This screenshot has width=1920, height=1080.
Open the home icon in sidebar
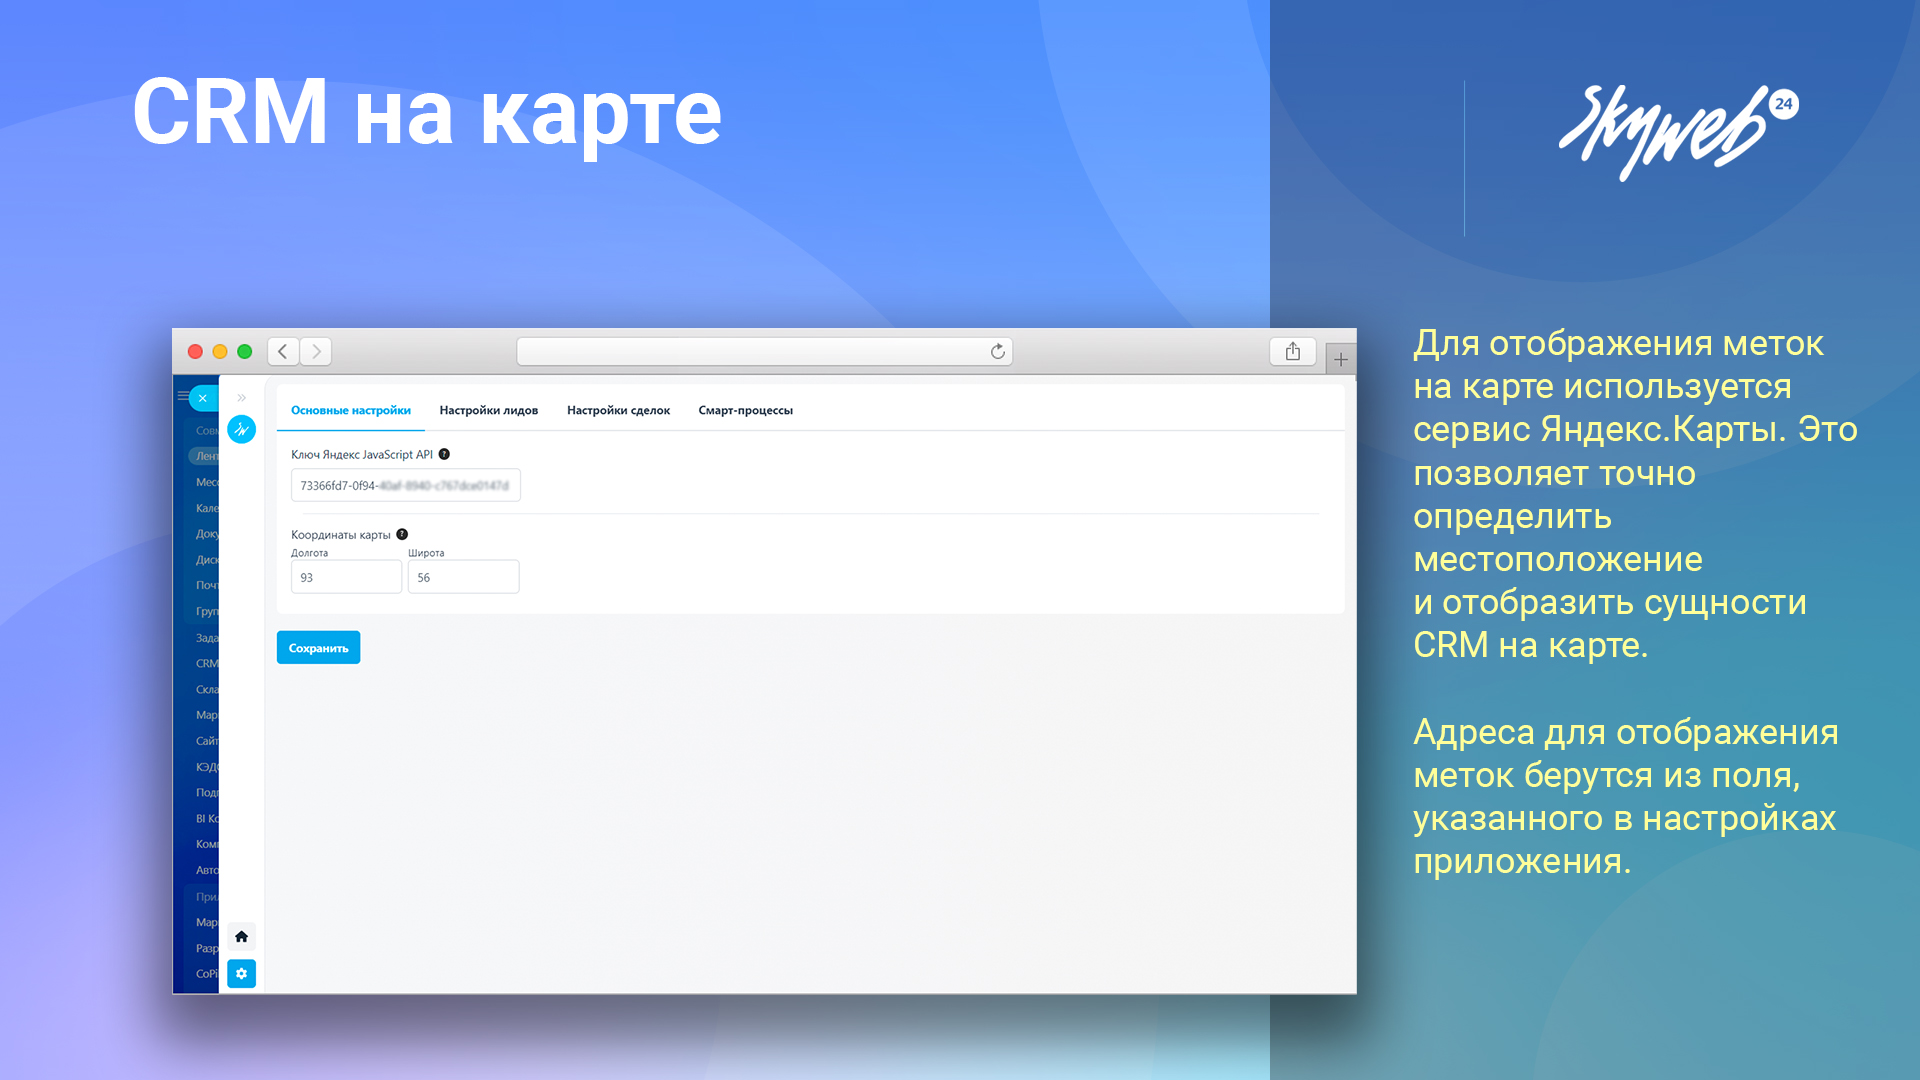[x=241, y=937]
